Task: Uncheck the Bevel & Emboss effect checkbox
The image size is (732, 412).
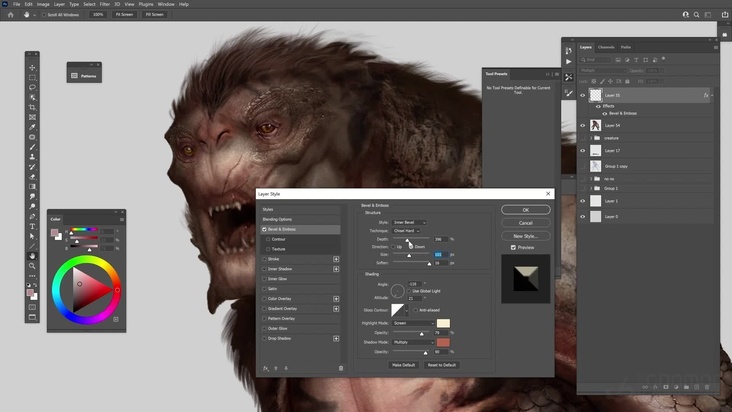Action: tap(264, 229)
